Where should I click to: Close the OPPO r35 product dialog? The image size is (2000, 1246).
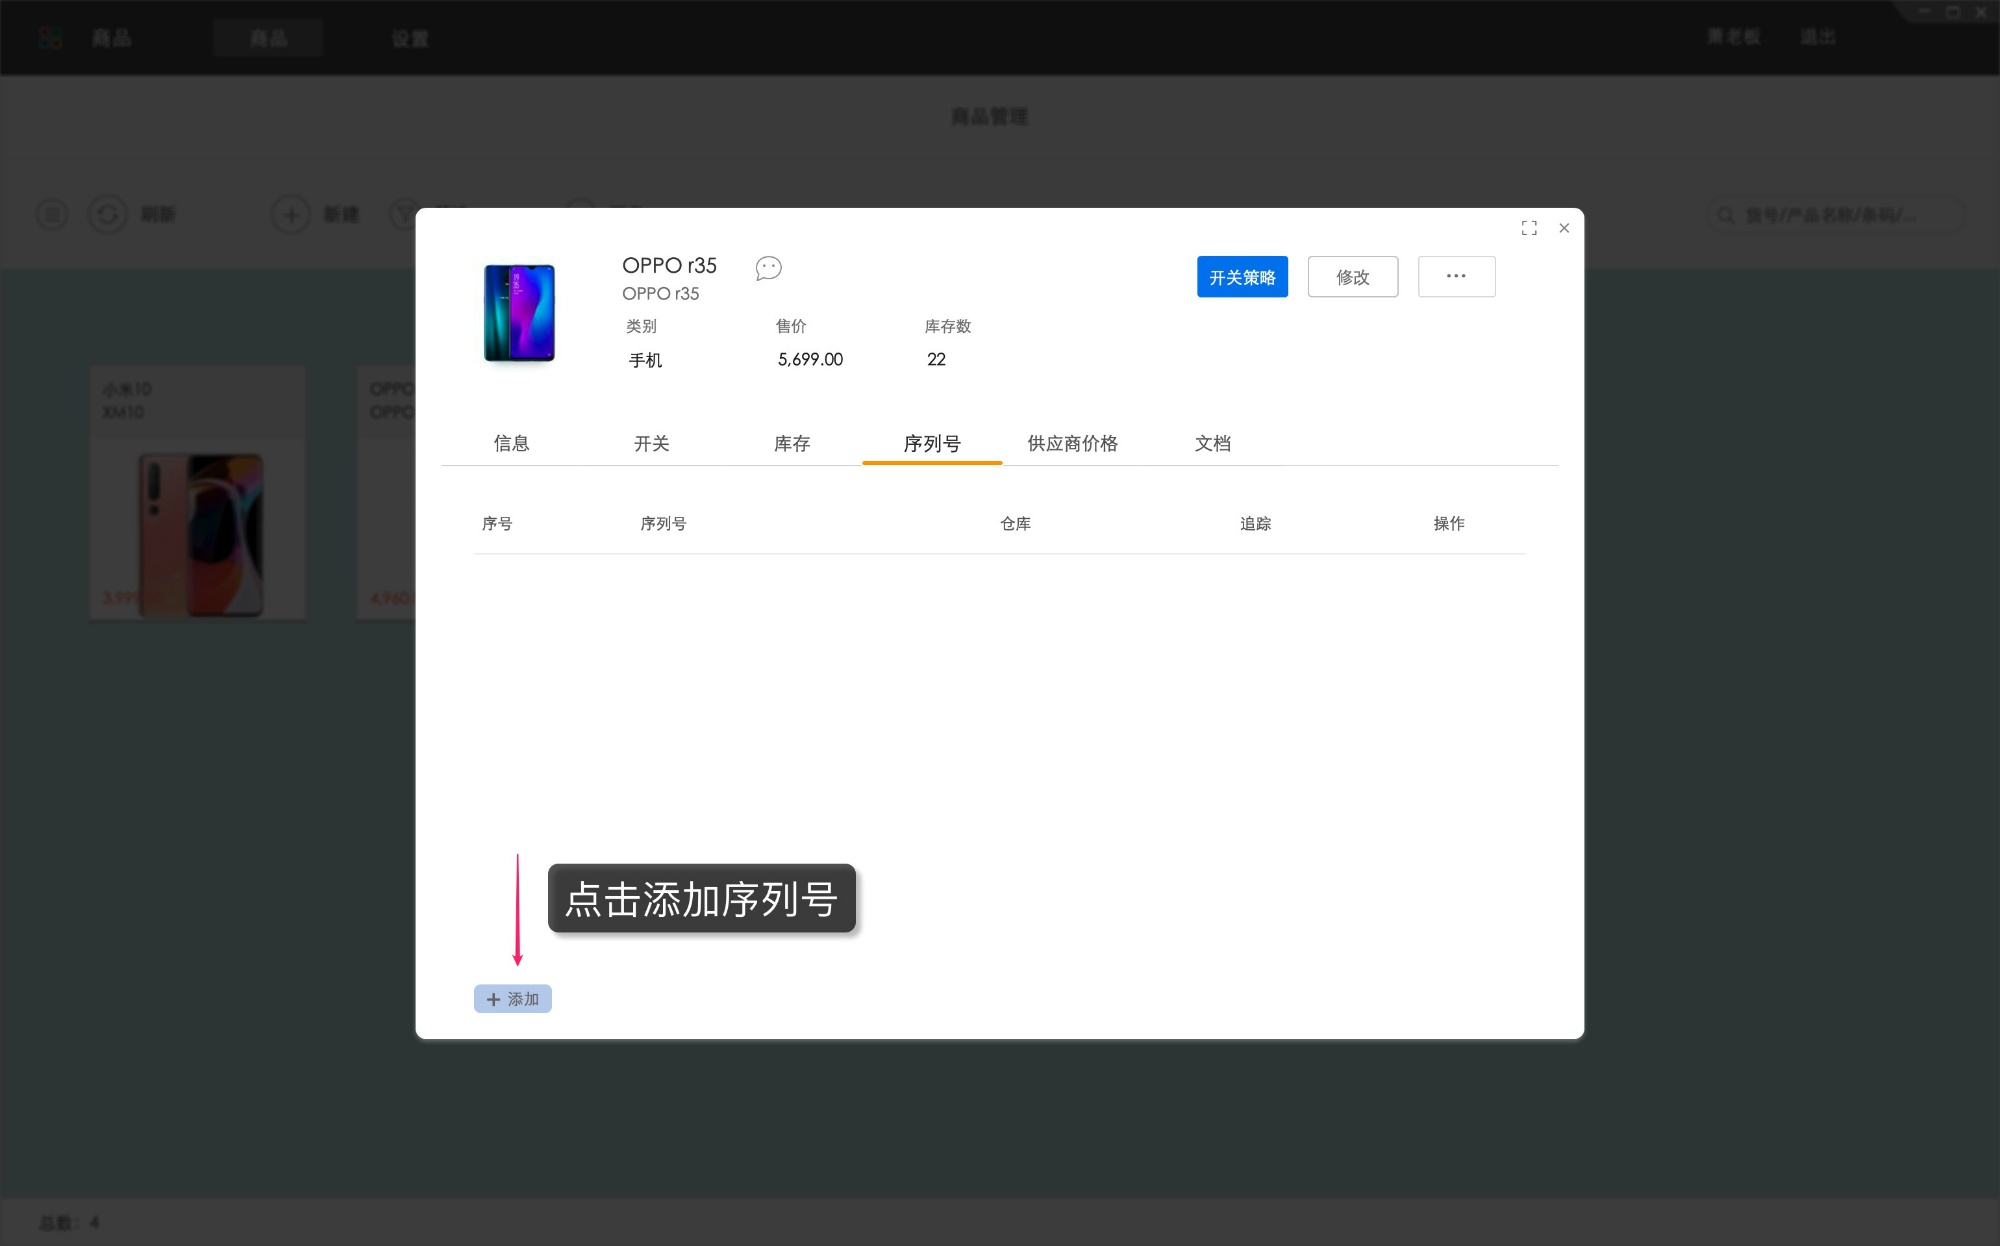(1564, 228)
